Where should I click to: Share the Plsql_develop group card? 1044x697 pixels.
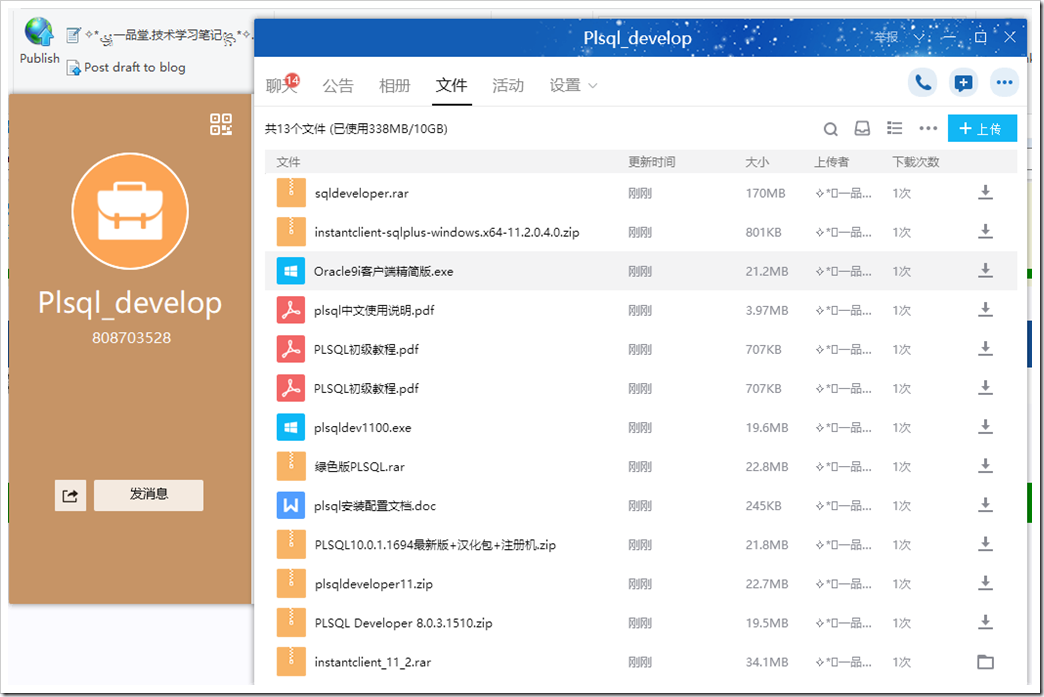tap(70, 495)
